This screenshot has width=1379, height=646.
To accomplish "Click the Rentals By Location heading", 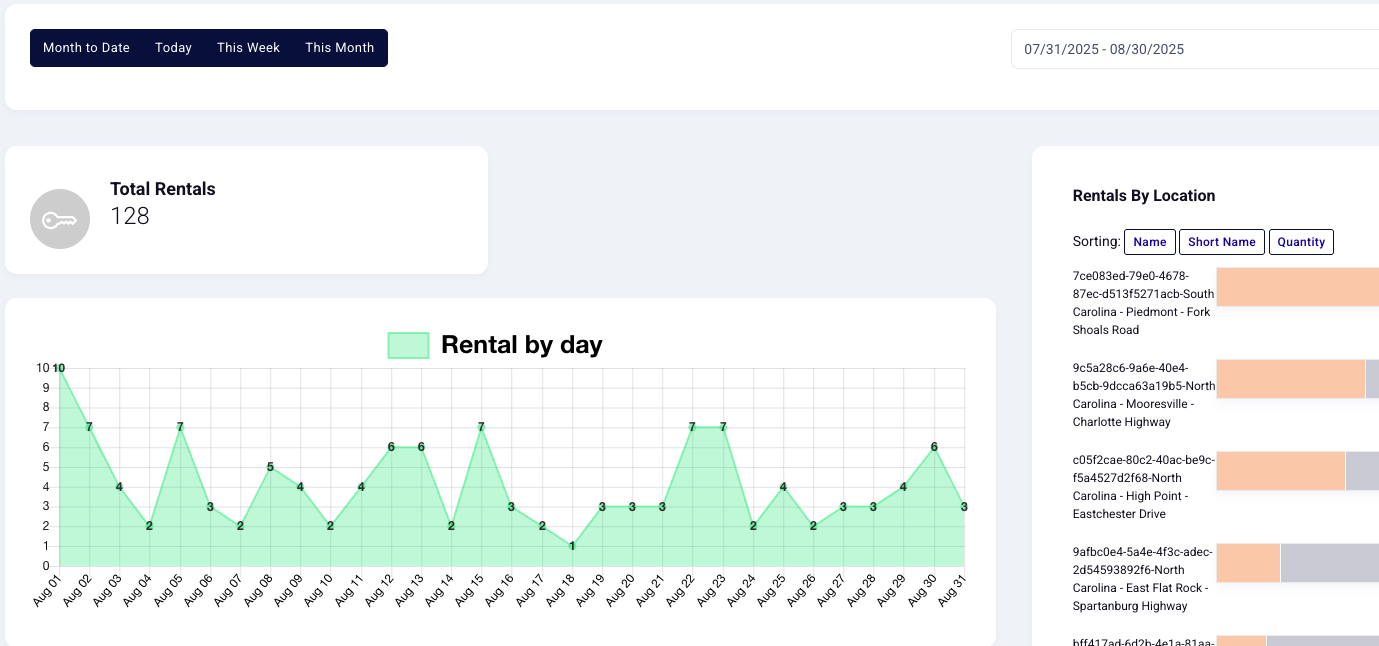I will tap(1143, 196).
